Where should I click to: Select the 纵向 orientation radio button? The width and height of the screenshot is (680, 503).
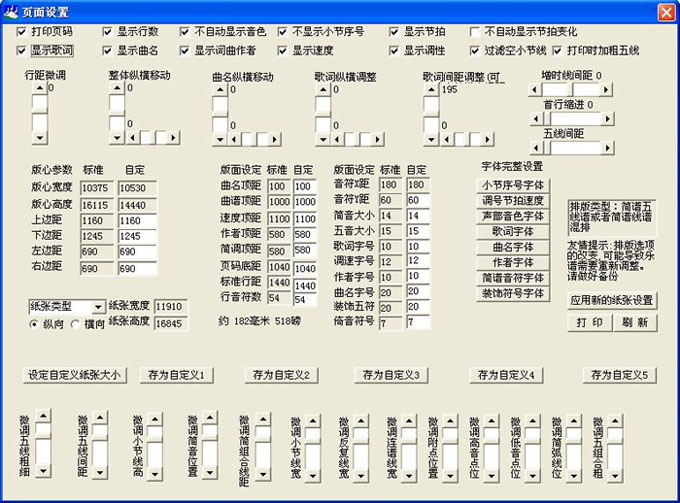click(34, 324)
